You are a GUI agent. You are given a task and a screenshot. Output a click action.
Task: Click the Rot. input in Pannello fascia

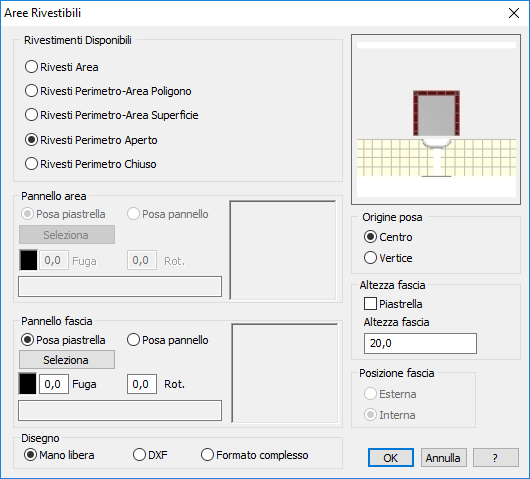142,384
